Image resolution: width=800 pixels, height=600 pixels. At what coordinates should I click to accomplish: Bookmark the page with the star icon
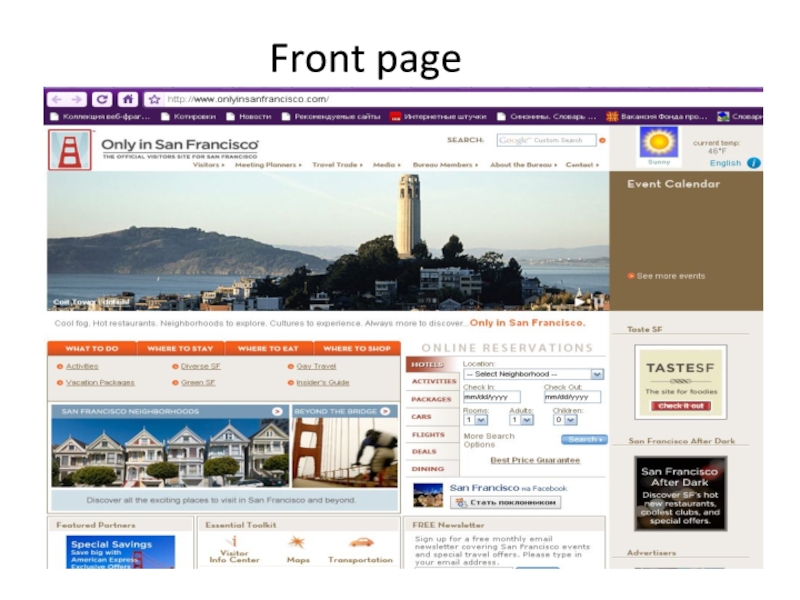[155, 99]
